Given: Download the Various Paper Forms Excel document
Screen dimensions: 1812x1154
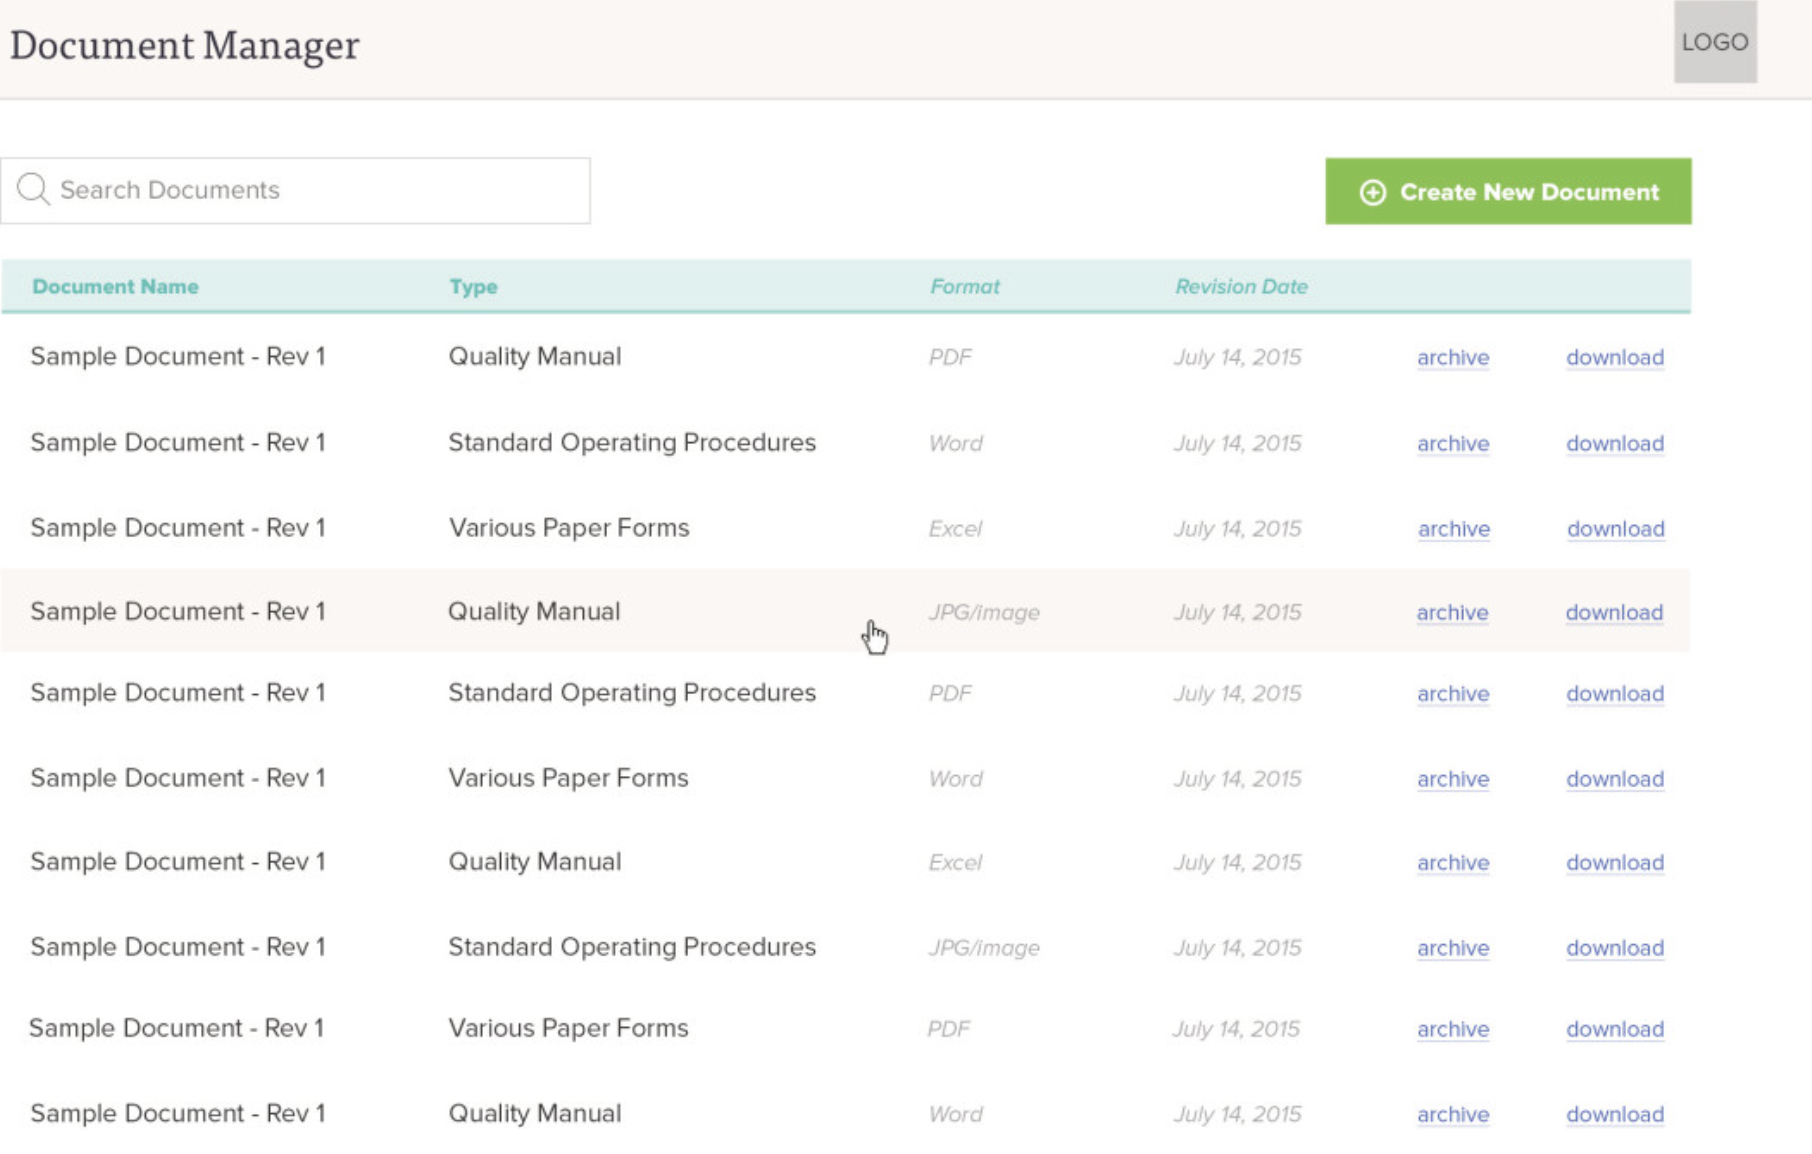Looking at the screenshot, I should pyautogui.click(x=1616, y=529).
